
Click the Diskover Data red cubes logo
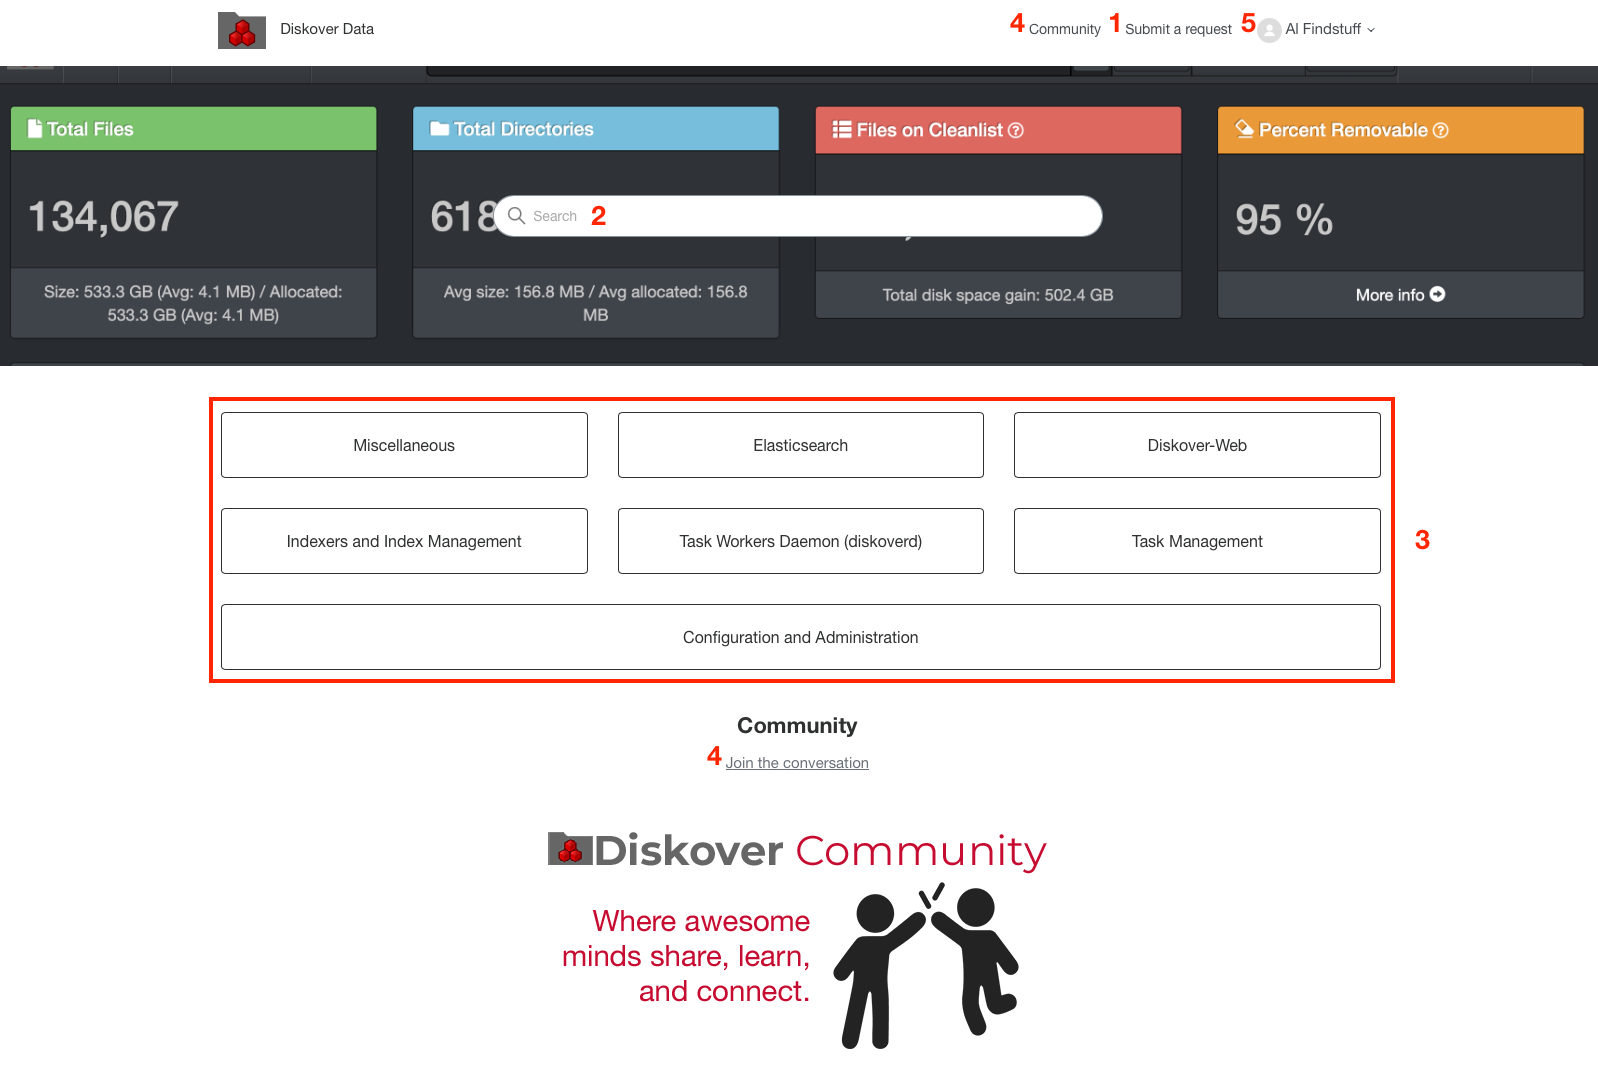(x=242, y=30)
